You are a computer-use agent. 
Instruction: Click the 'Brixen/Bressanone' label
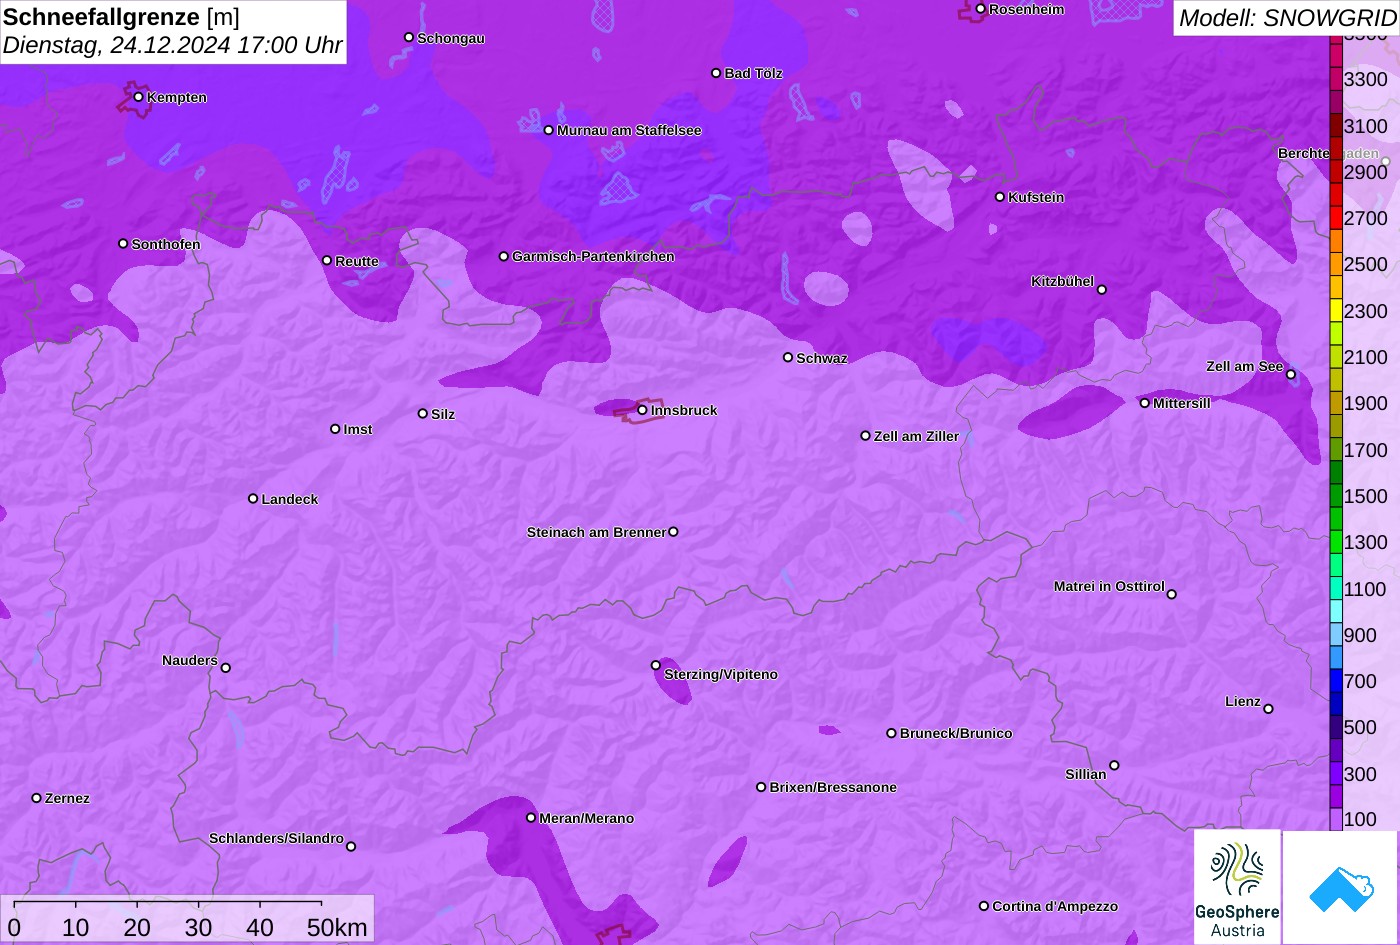[833, 787]
